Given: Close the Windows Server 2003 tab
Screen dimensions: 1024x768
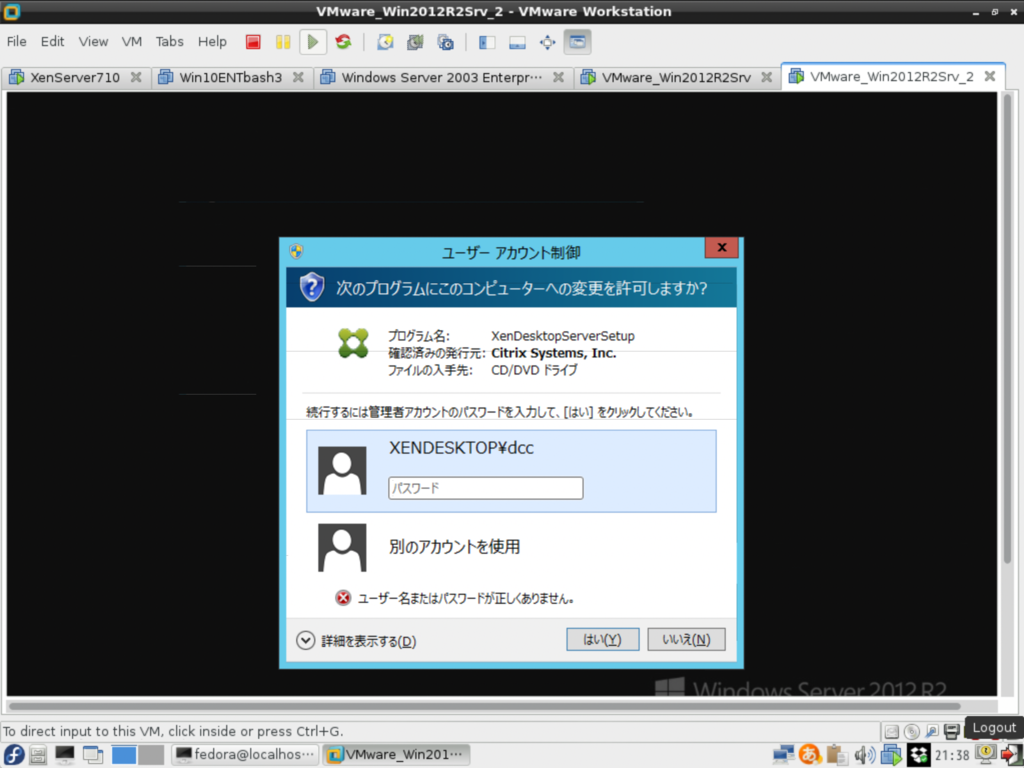Looking at the screenshot, I should click(x=558, y=77).
